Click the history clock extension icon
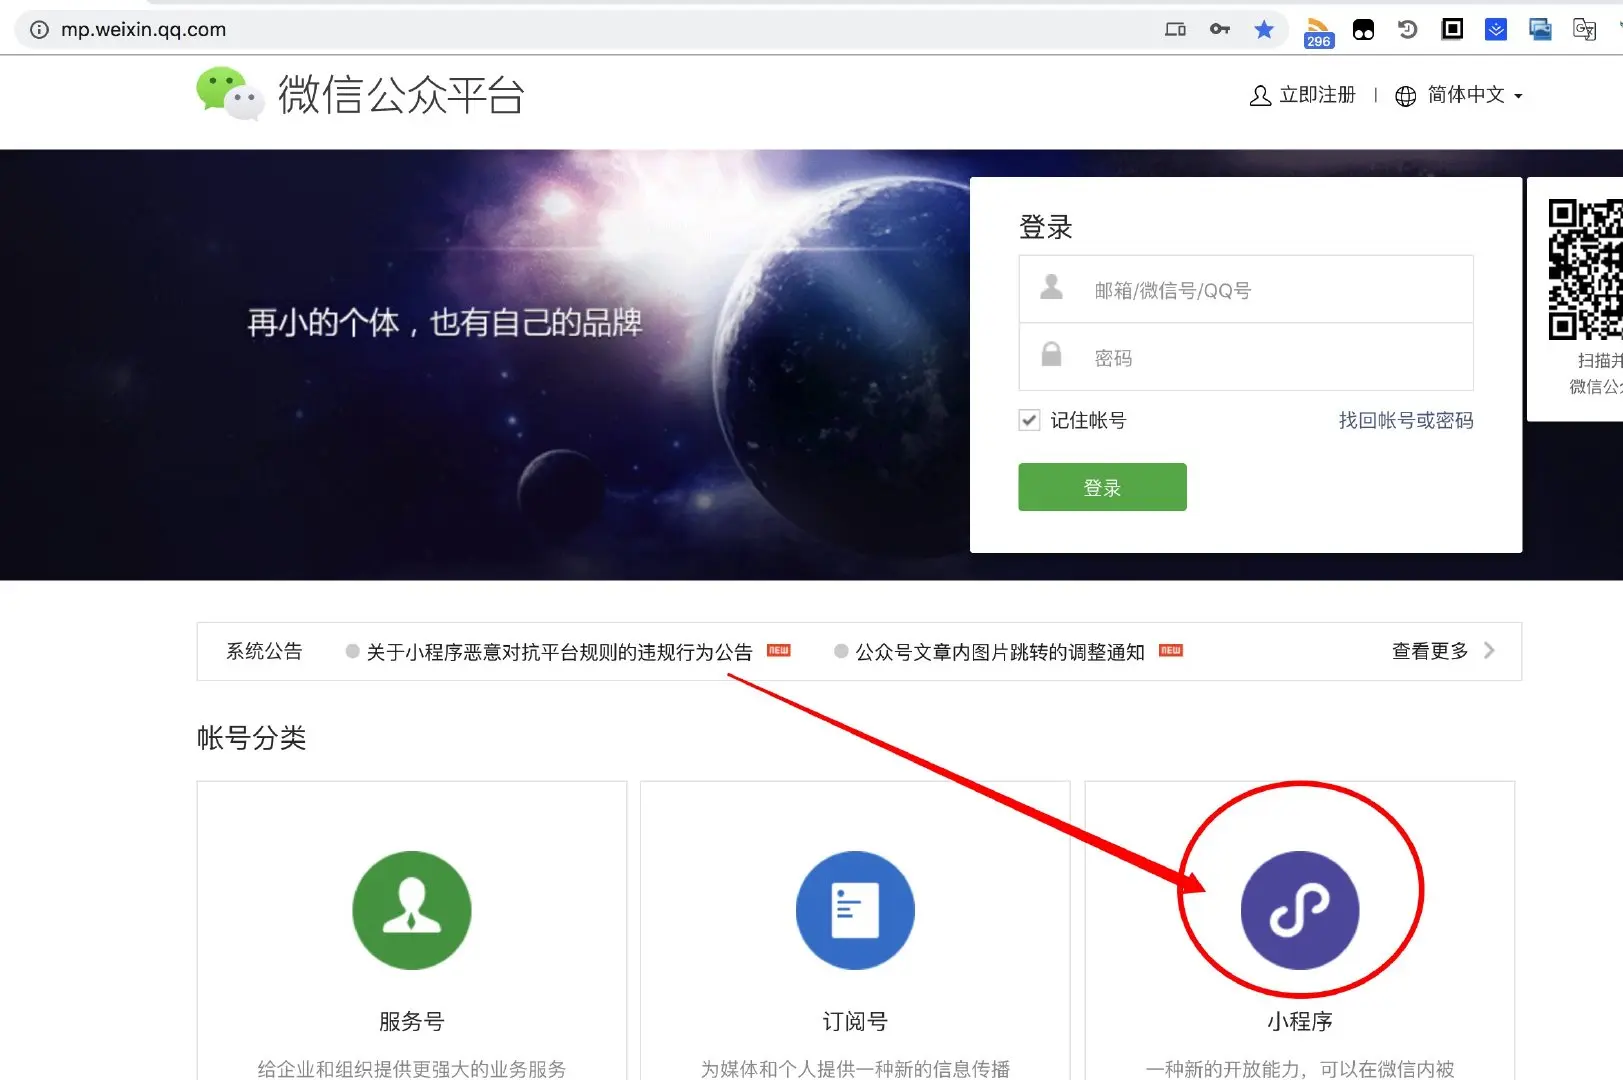This screenshot has width=1623, height=1080. [1408, 29]
